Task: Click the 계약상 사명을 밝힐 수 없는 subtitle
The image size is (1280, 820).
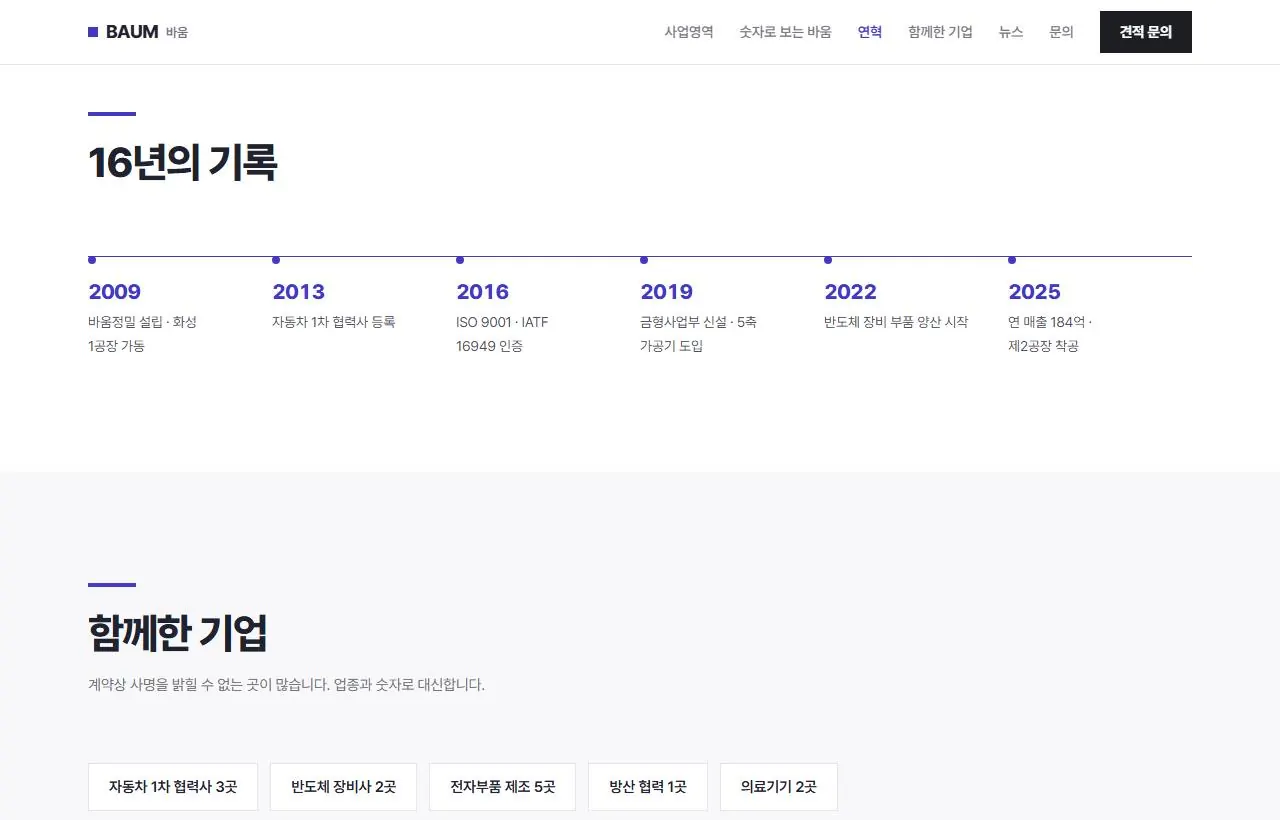Action: 286,685
